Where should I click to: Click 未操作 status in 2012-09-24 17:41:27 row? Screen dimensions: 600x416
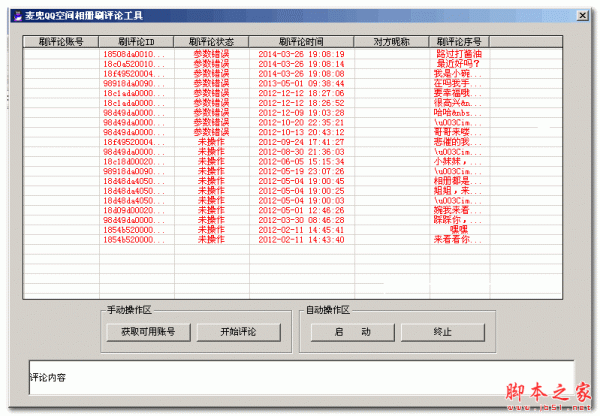pos(211,142)
